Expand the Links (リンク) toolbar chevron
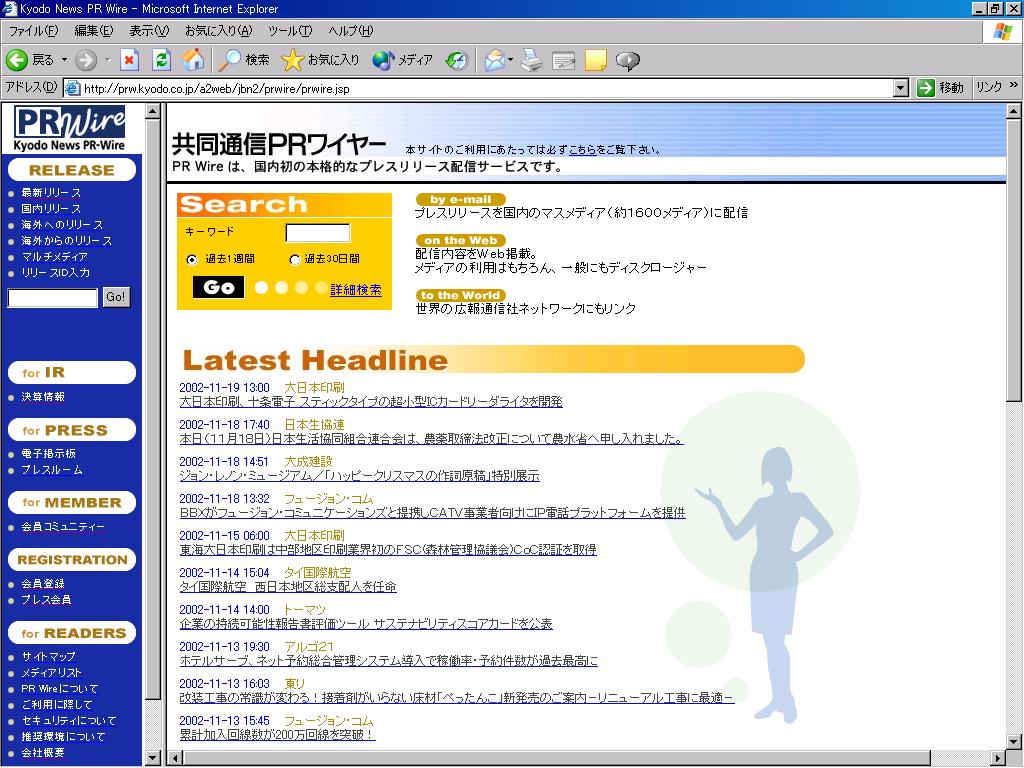 tap(1014, 86)
